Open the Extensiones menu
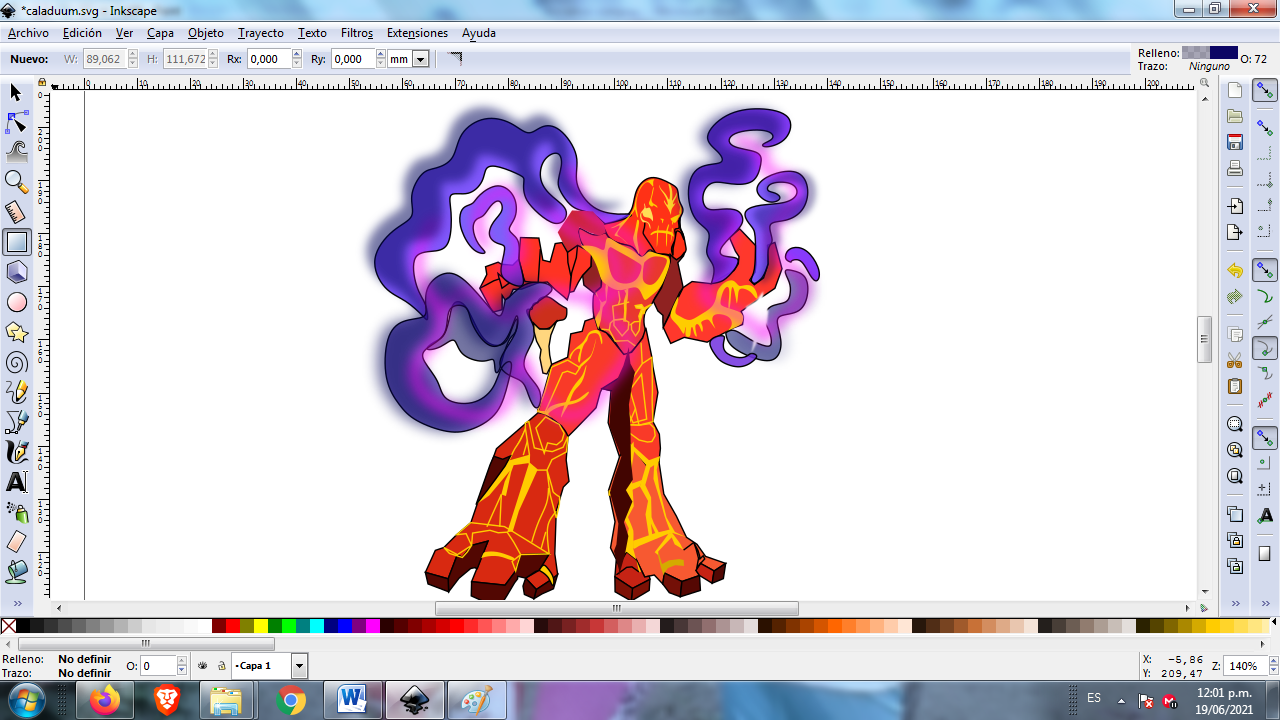Screen dimensions: 1280x720 (417, 33)
